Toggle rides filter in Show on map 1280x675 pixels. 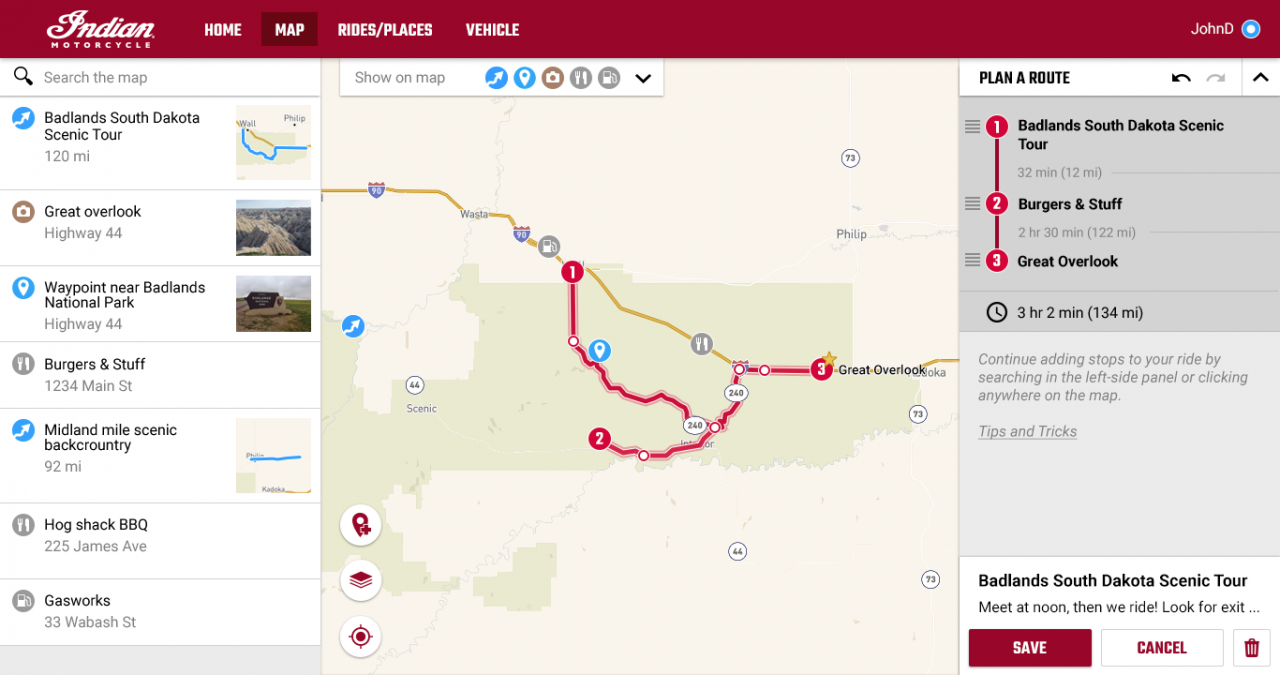pos(496,78)
